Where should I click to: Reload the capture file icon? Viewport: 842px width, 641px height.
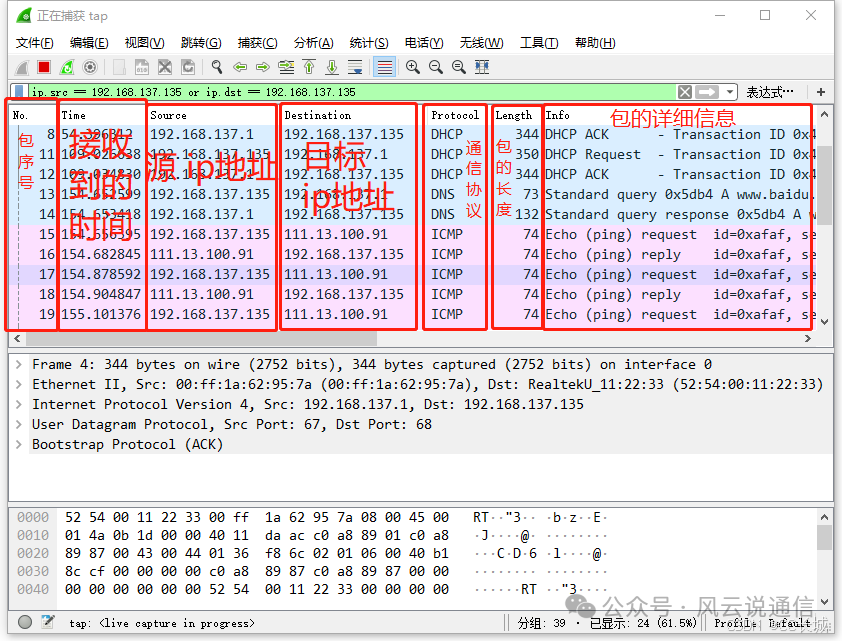(x=188, y=67)
